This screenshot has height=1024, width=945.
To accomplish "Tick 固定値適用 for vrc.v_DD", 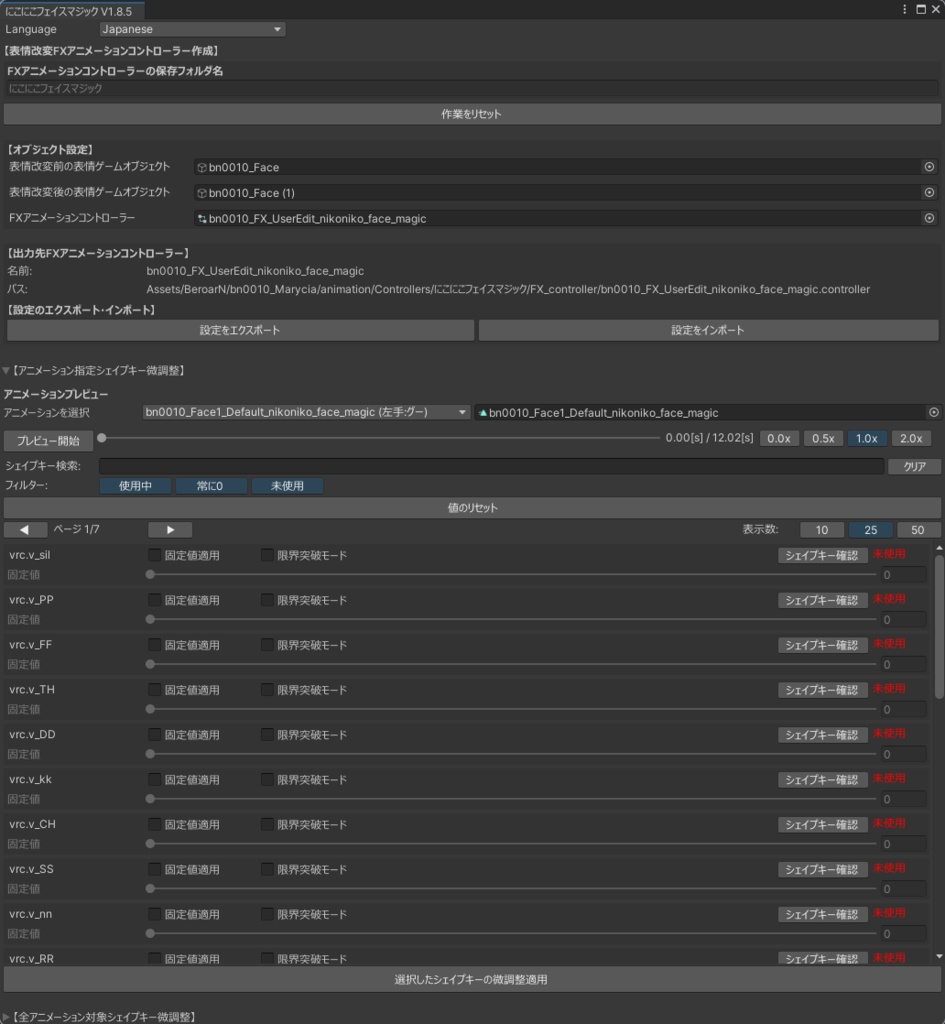I will [154, 735].
